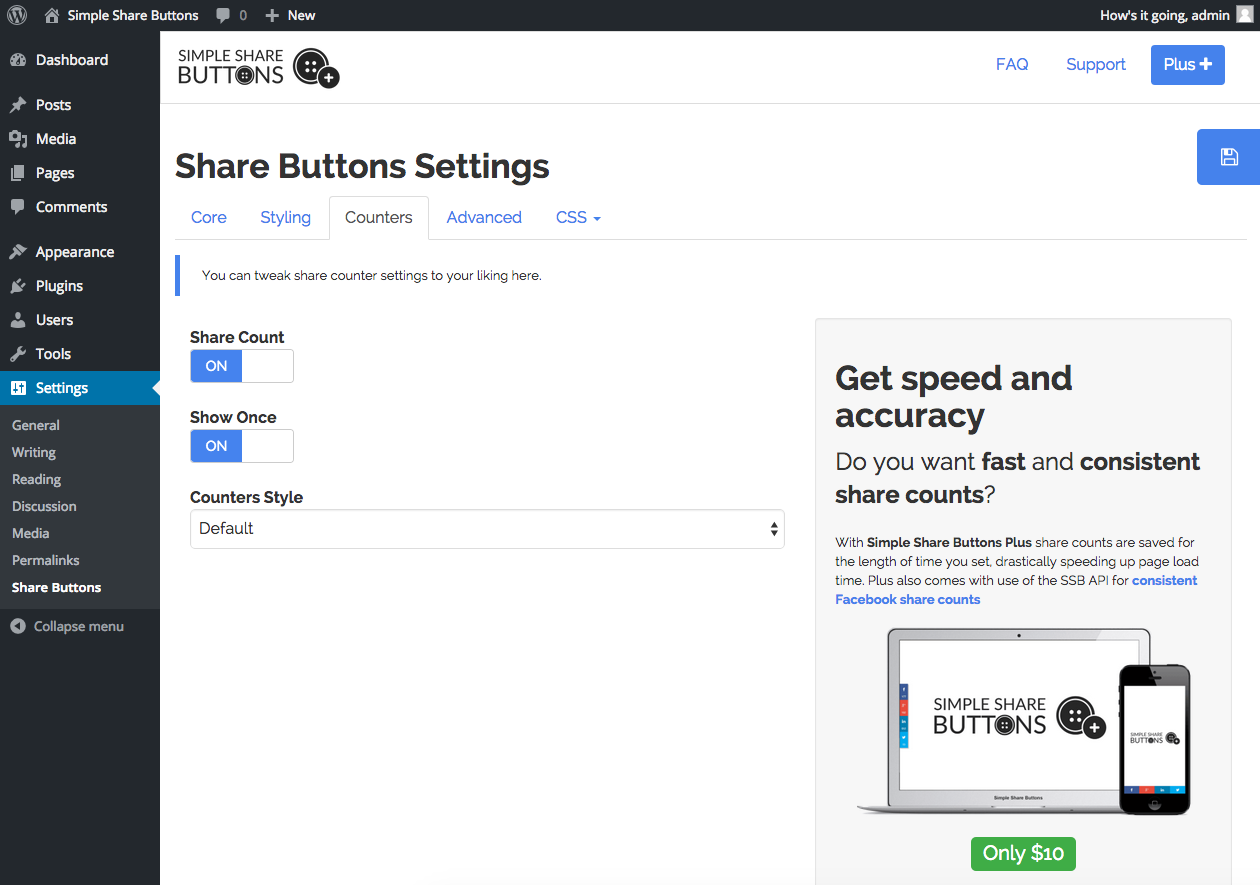The image size is (1260, 885).
Task: Open Media settings submenu item
Action: click(31, 533)
